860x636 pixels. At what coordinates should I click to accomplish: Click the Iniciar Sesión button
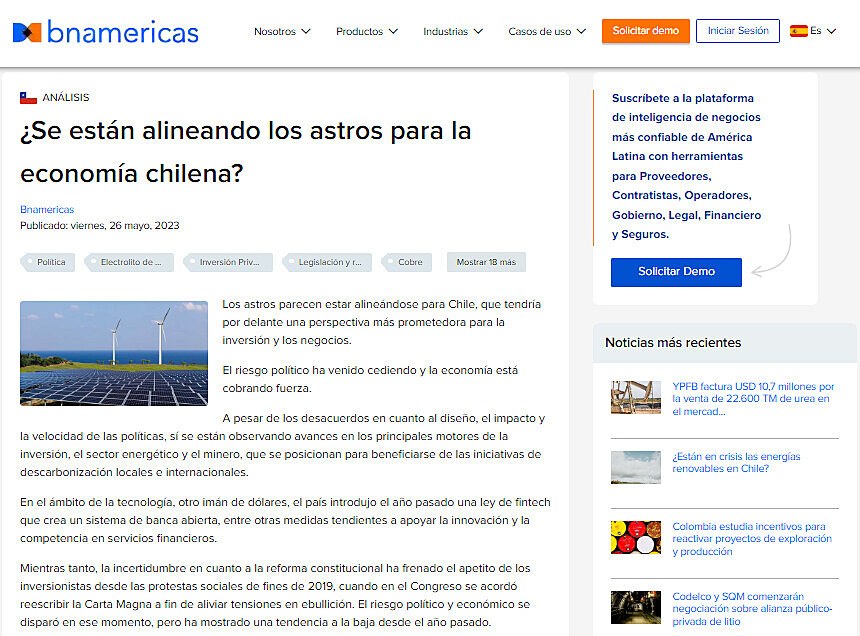pos(738,31)
